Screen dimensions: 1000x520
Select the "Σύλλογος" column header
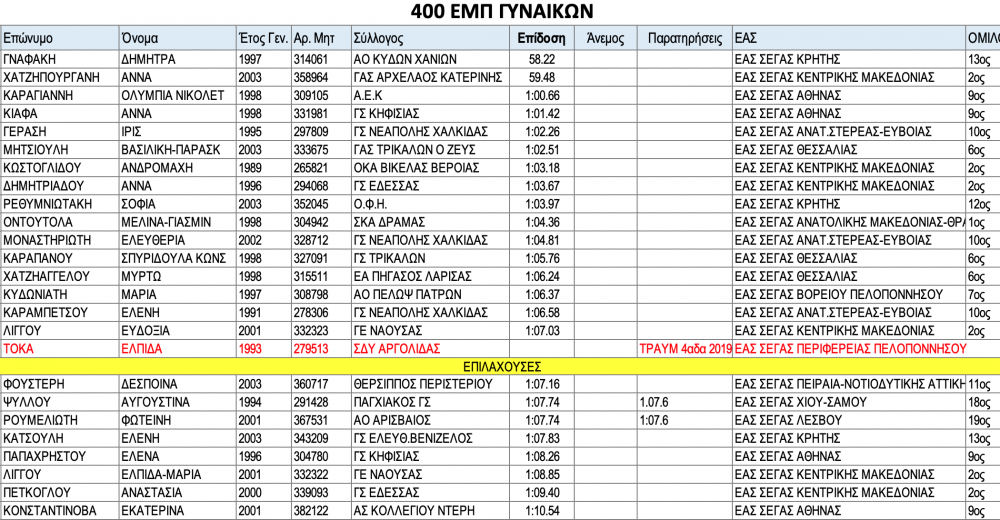pos(378,39)
